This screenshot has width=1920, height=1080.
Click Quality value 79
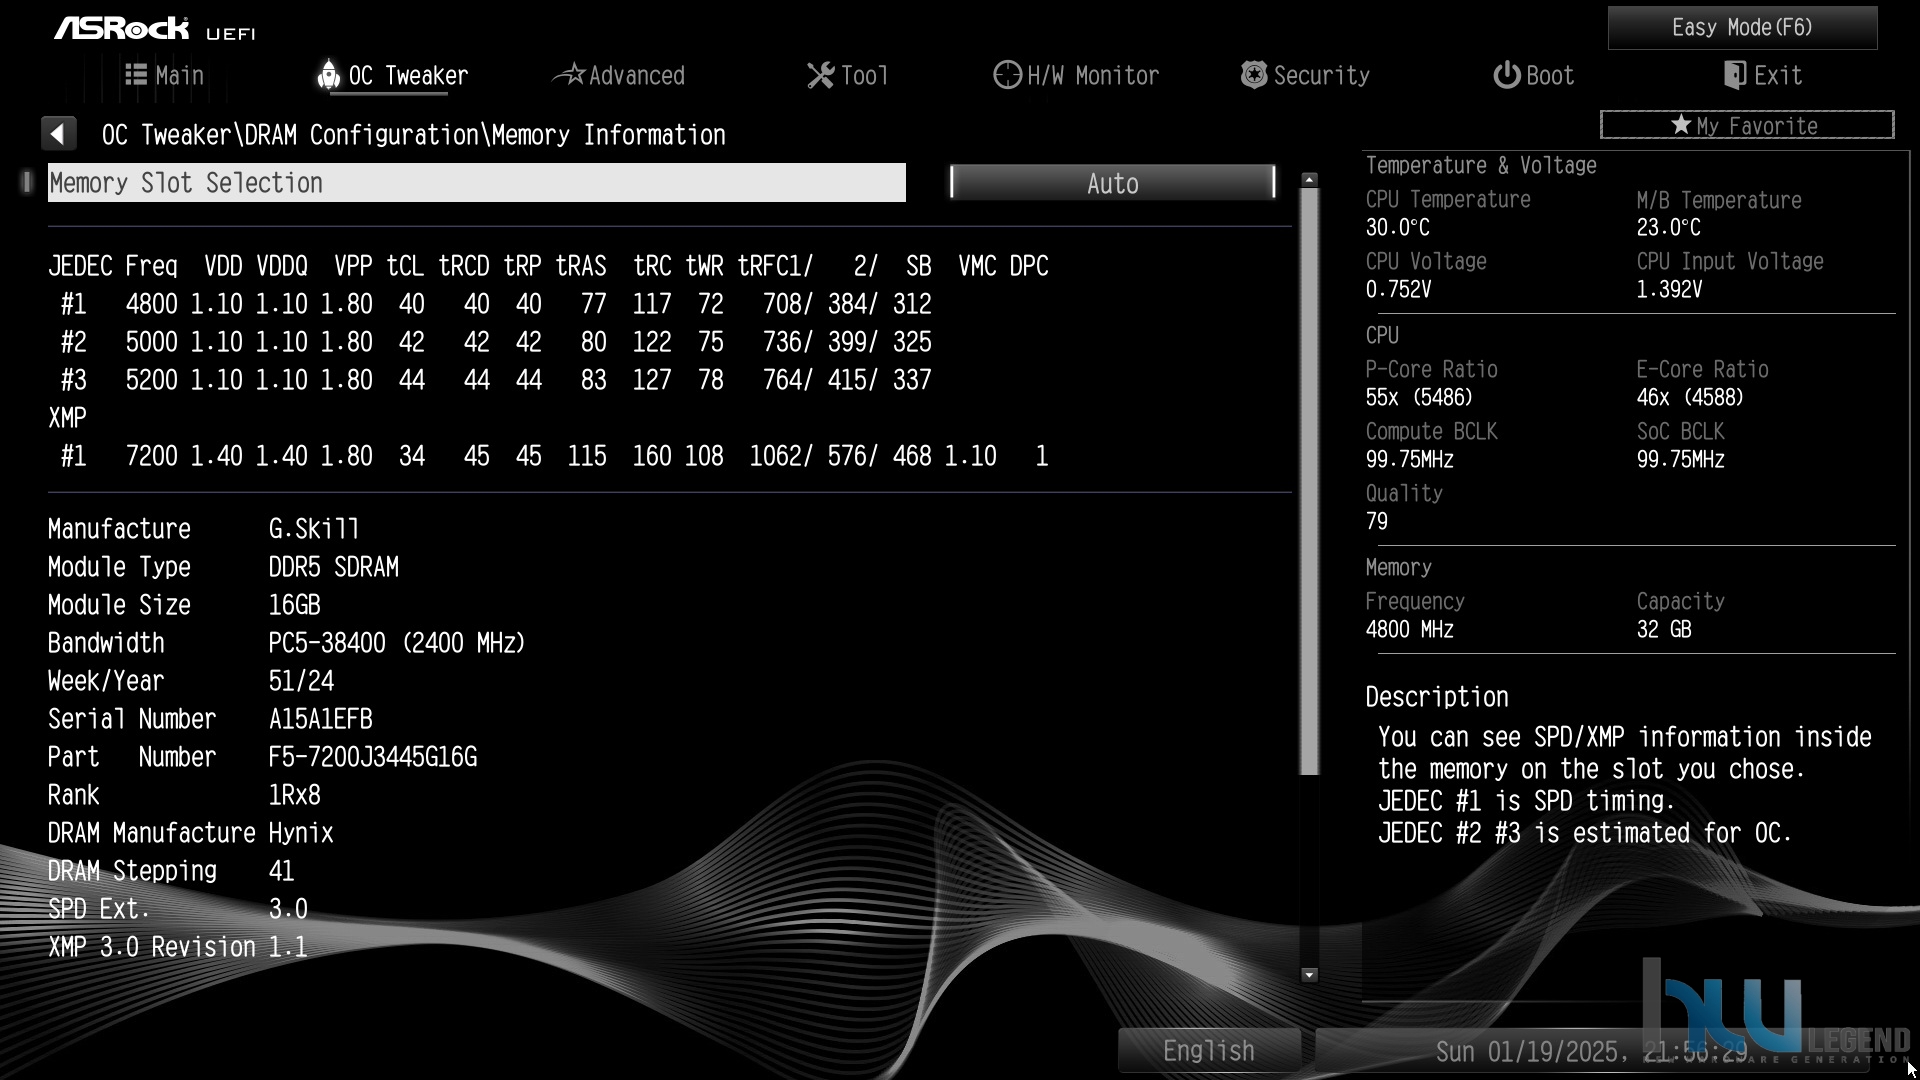click(x=1377, y=521)
